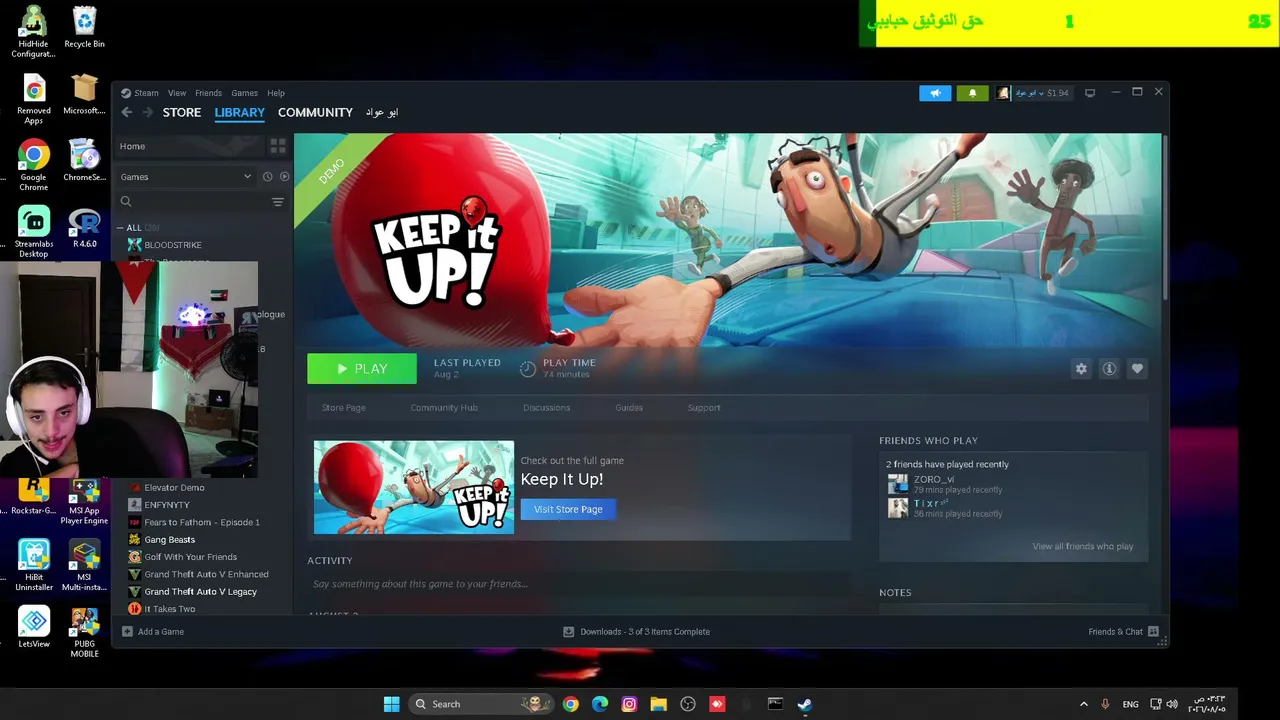Viewport: 1280px width, 720px height.
Task: Open the Guides link
Action: (x=629, y=408)
